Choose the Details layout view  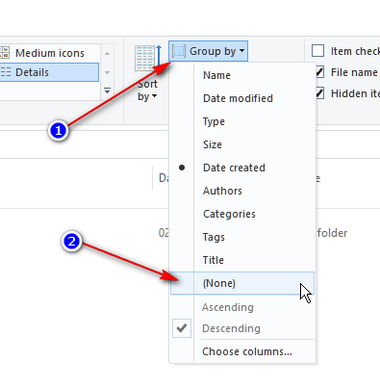[x=49, y=72]
